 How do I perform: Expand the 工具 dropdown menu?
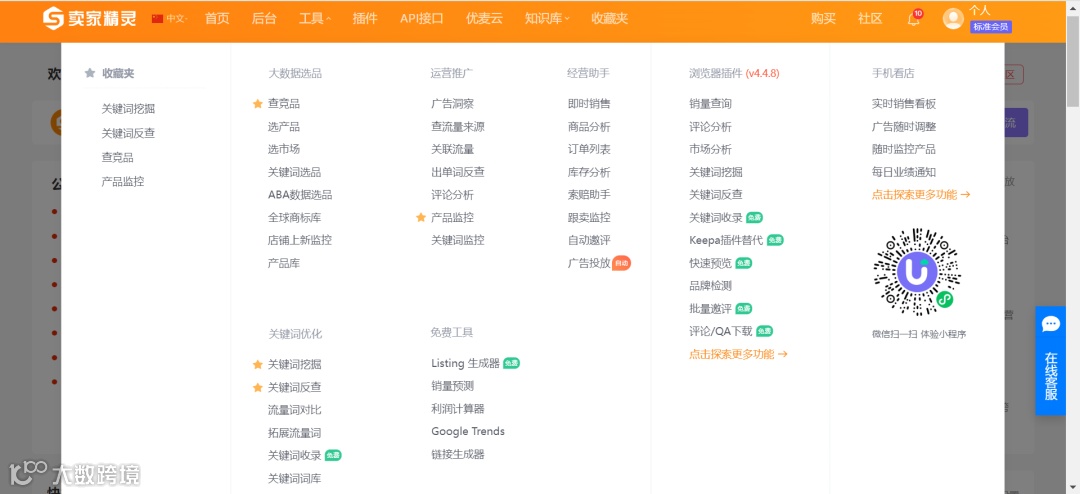click(315, 19)
